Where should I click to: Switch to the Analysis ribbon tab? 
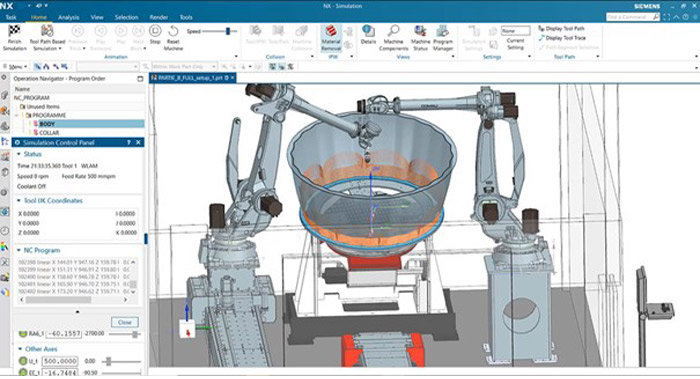tap(68, 17)
